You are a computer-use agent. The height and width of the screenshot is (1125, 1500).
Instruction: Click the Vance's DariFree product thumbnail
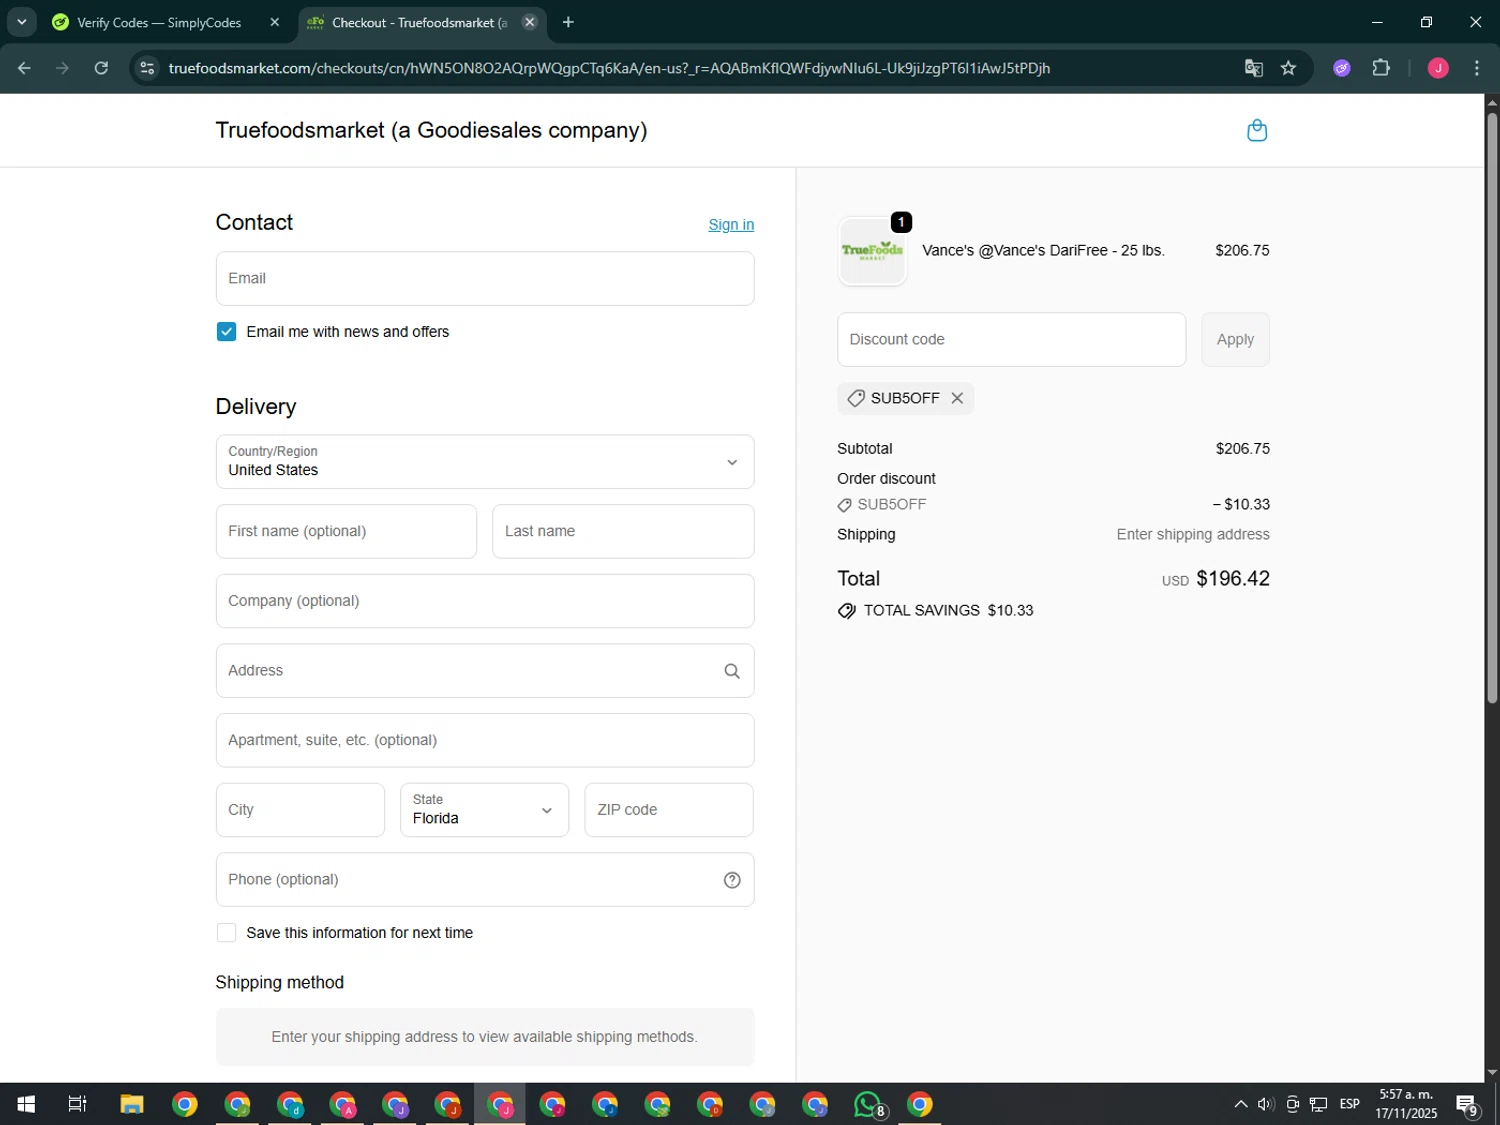coord(872,251)
